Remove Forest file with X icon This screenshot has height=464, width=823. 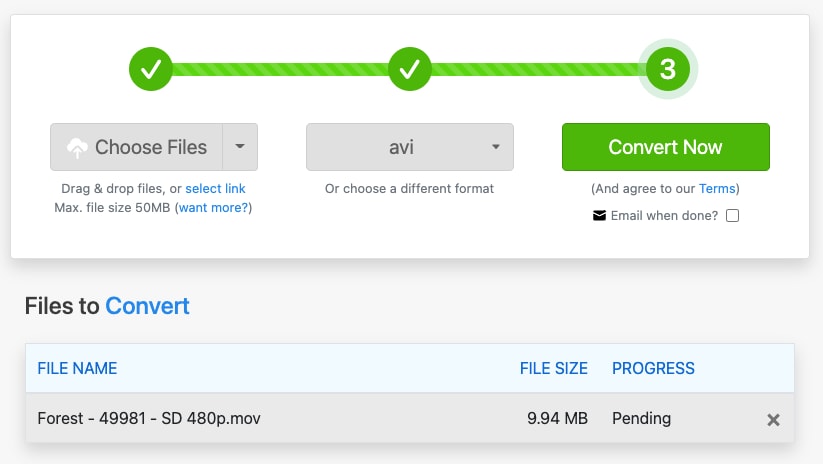[773, 419]
